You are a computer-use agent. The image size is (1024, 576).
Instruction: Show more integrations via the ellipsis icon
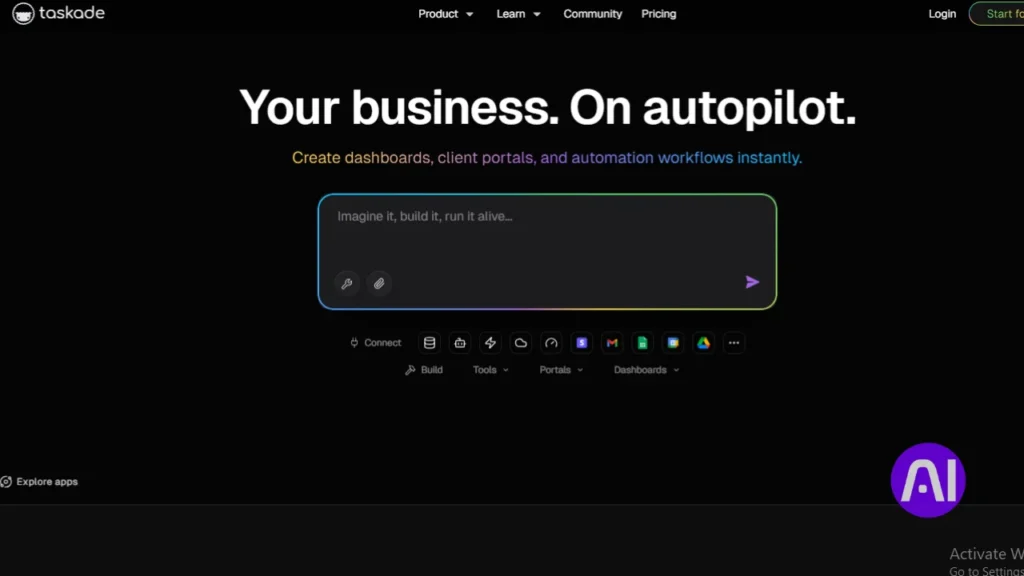(734, 343)
